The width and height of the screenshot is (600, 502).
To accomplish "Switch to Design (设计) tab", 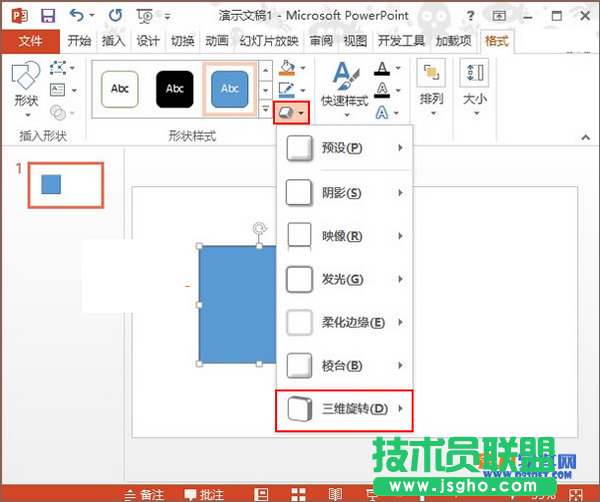I will 148,41.
